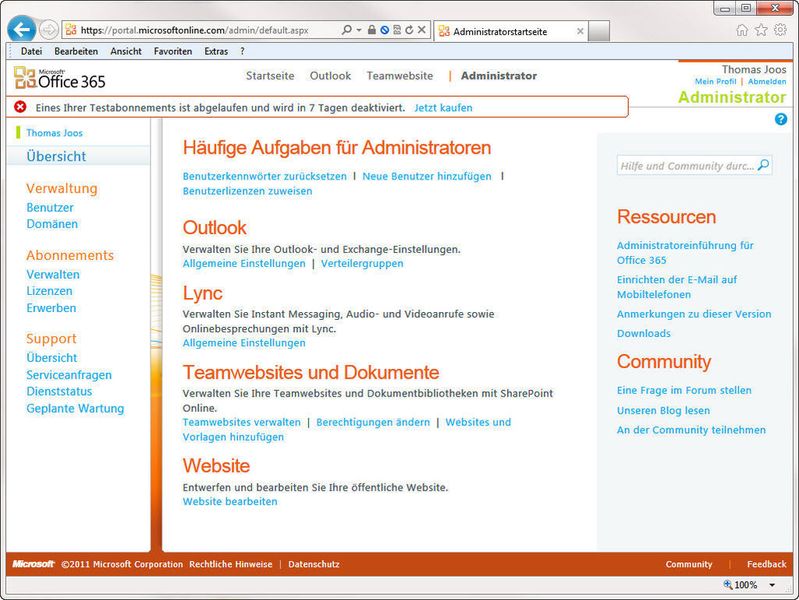Open the Ansicht menu

[x=126, y=51]
